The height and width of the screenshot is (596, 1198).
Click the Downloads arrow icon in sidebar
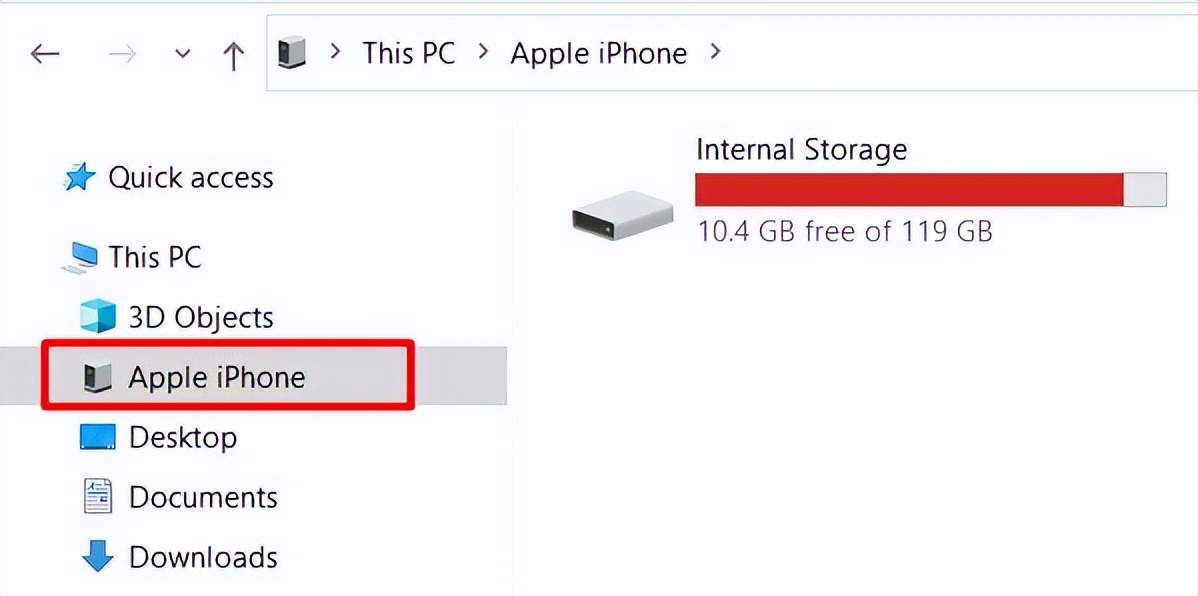[x=95, y=557]
